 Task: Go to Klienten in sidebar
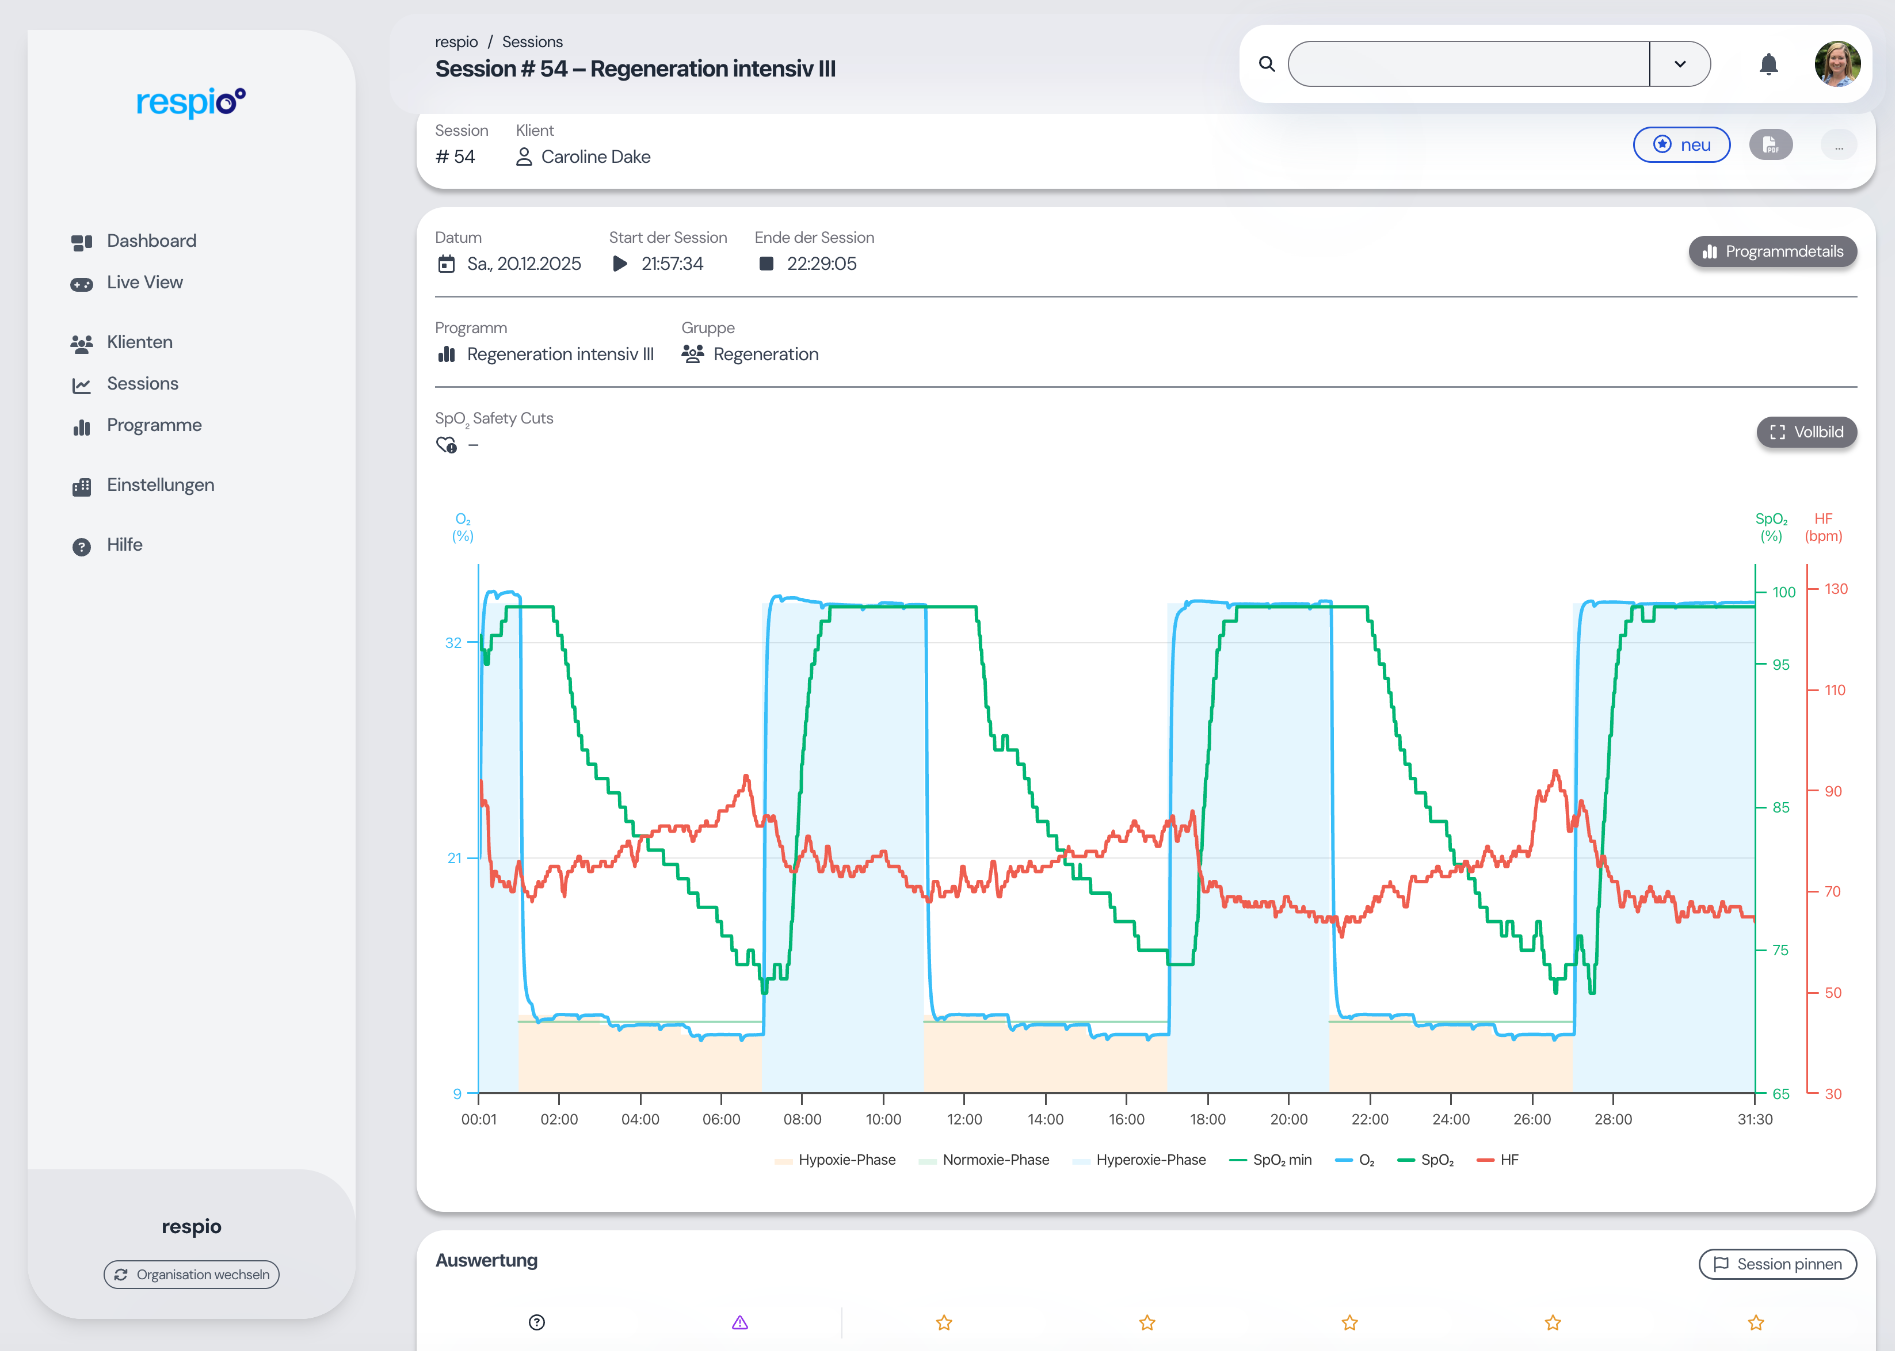[139, 342]
